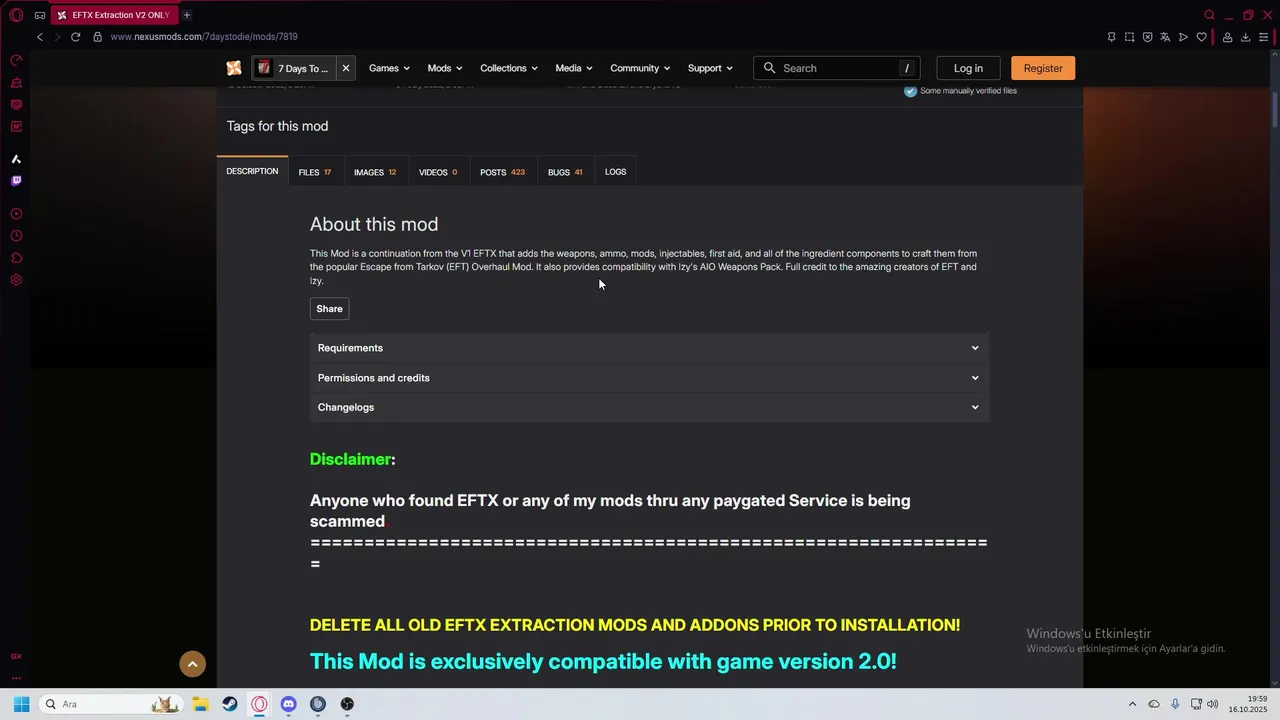This screenshot has width=1280, height=720.
Task: Open sidebar settings gear icon
Action: [x=16, y=280]
